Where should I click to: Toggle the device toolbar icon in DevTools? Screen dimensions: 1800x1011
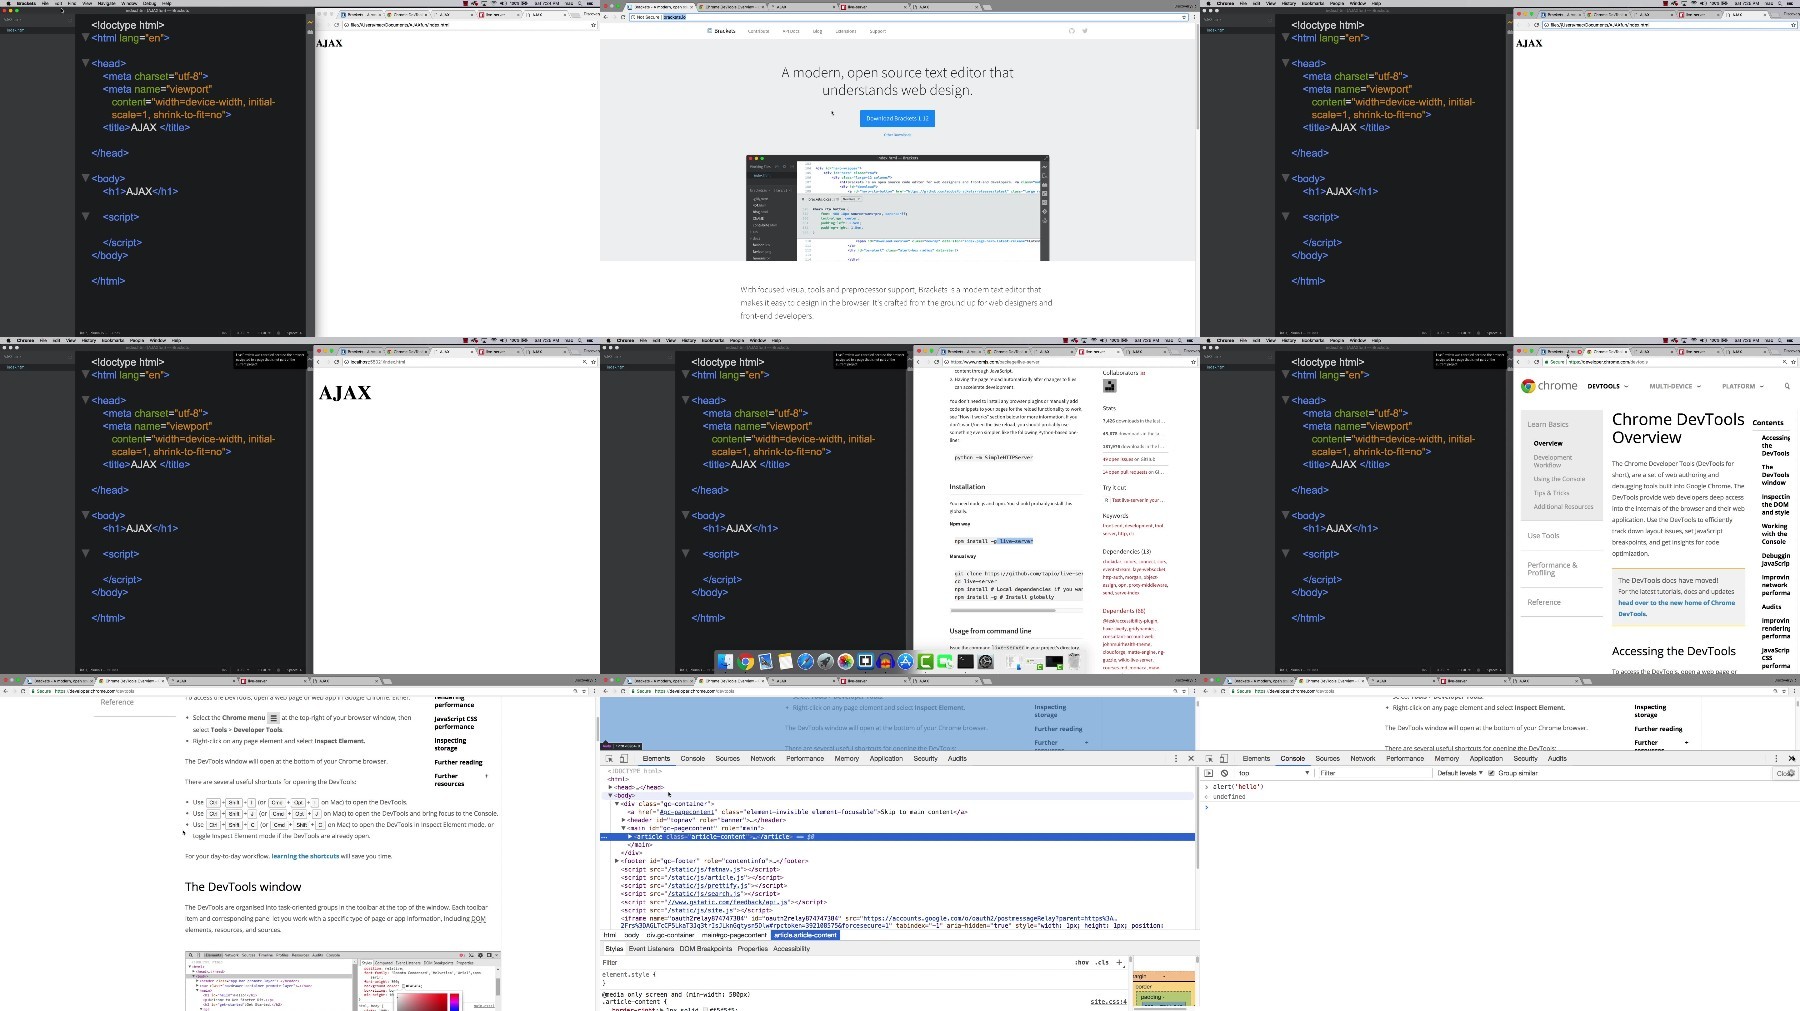(623, 759)
